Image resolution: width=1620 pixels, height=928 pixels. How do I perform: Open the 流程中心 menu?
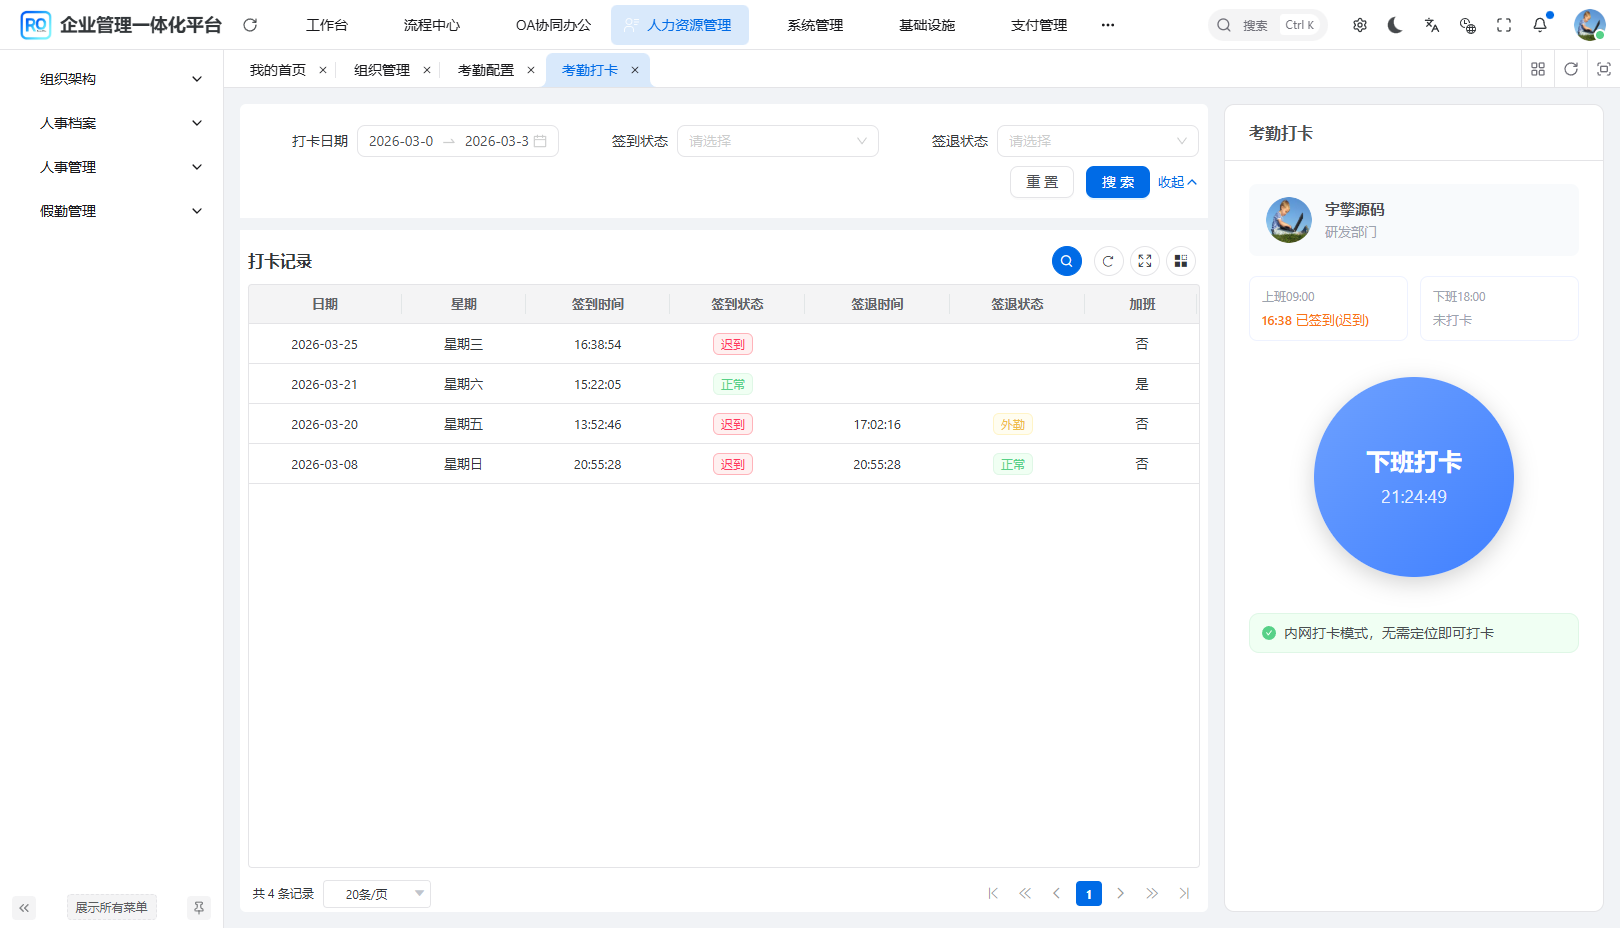click(x=431, y=24)
